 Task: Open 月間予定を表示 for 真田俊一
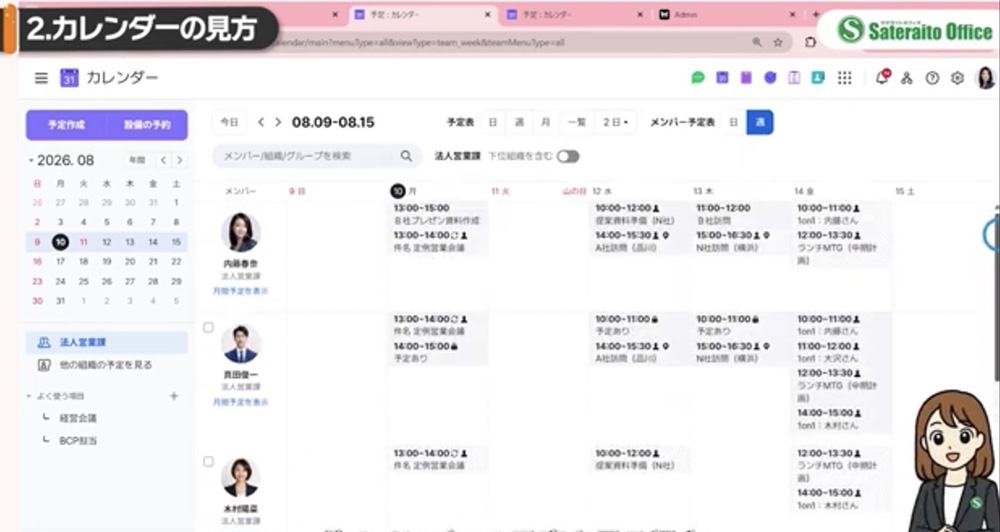241,403
